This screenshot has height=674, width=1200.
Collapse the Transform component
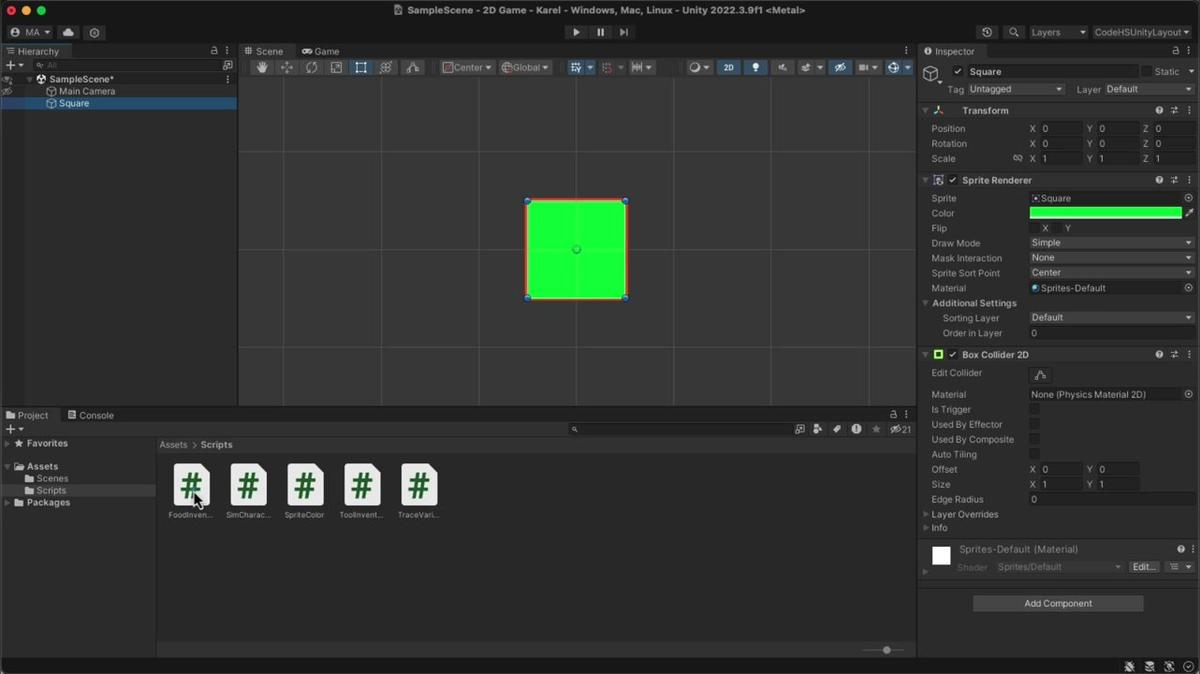925,110
